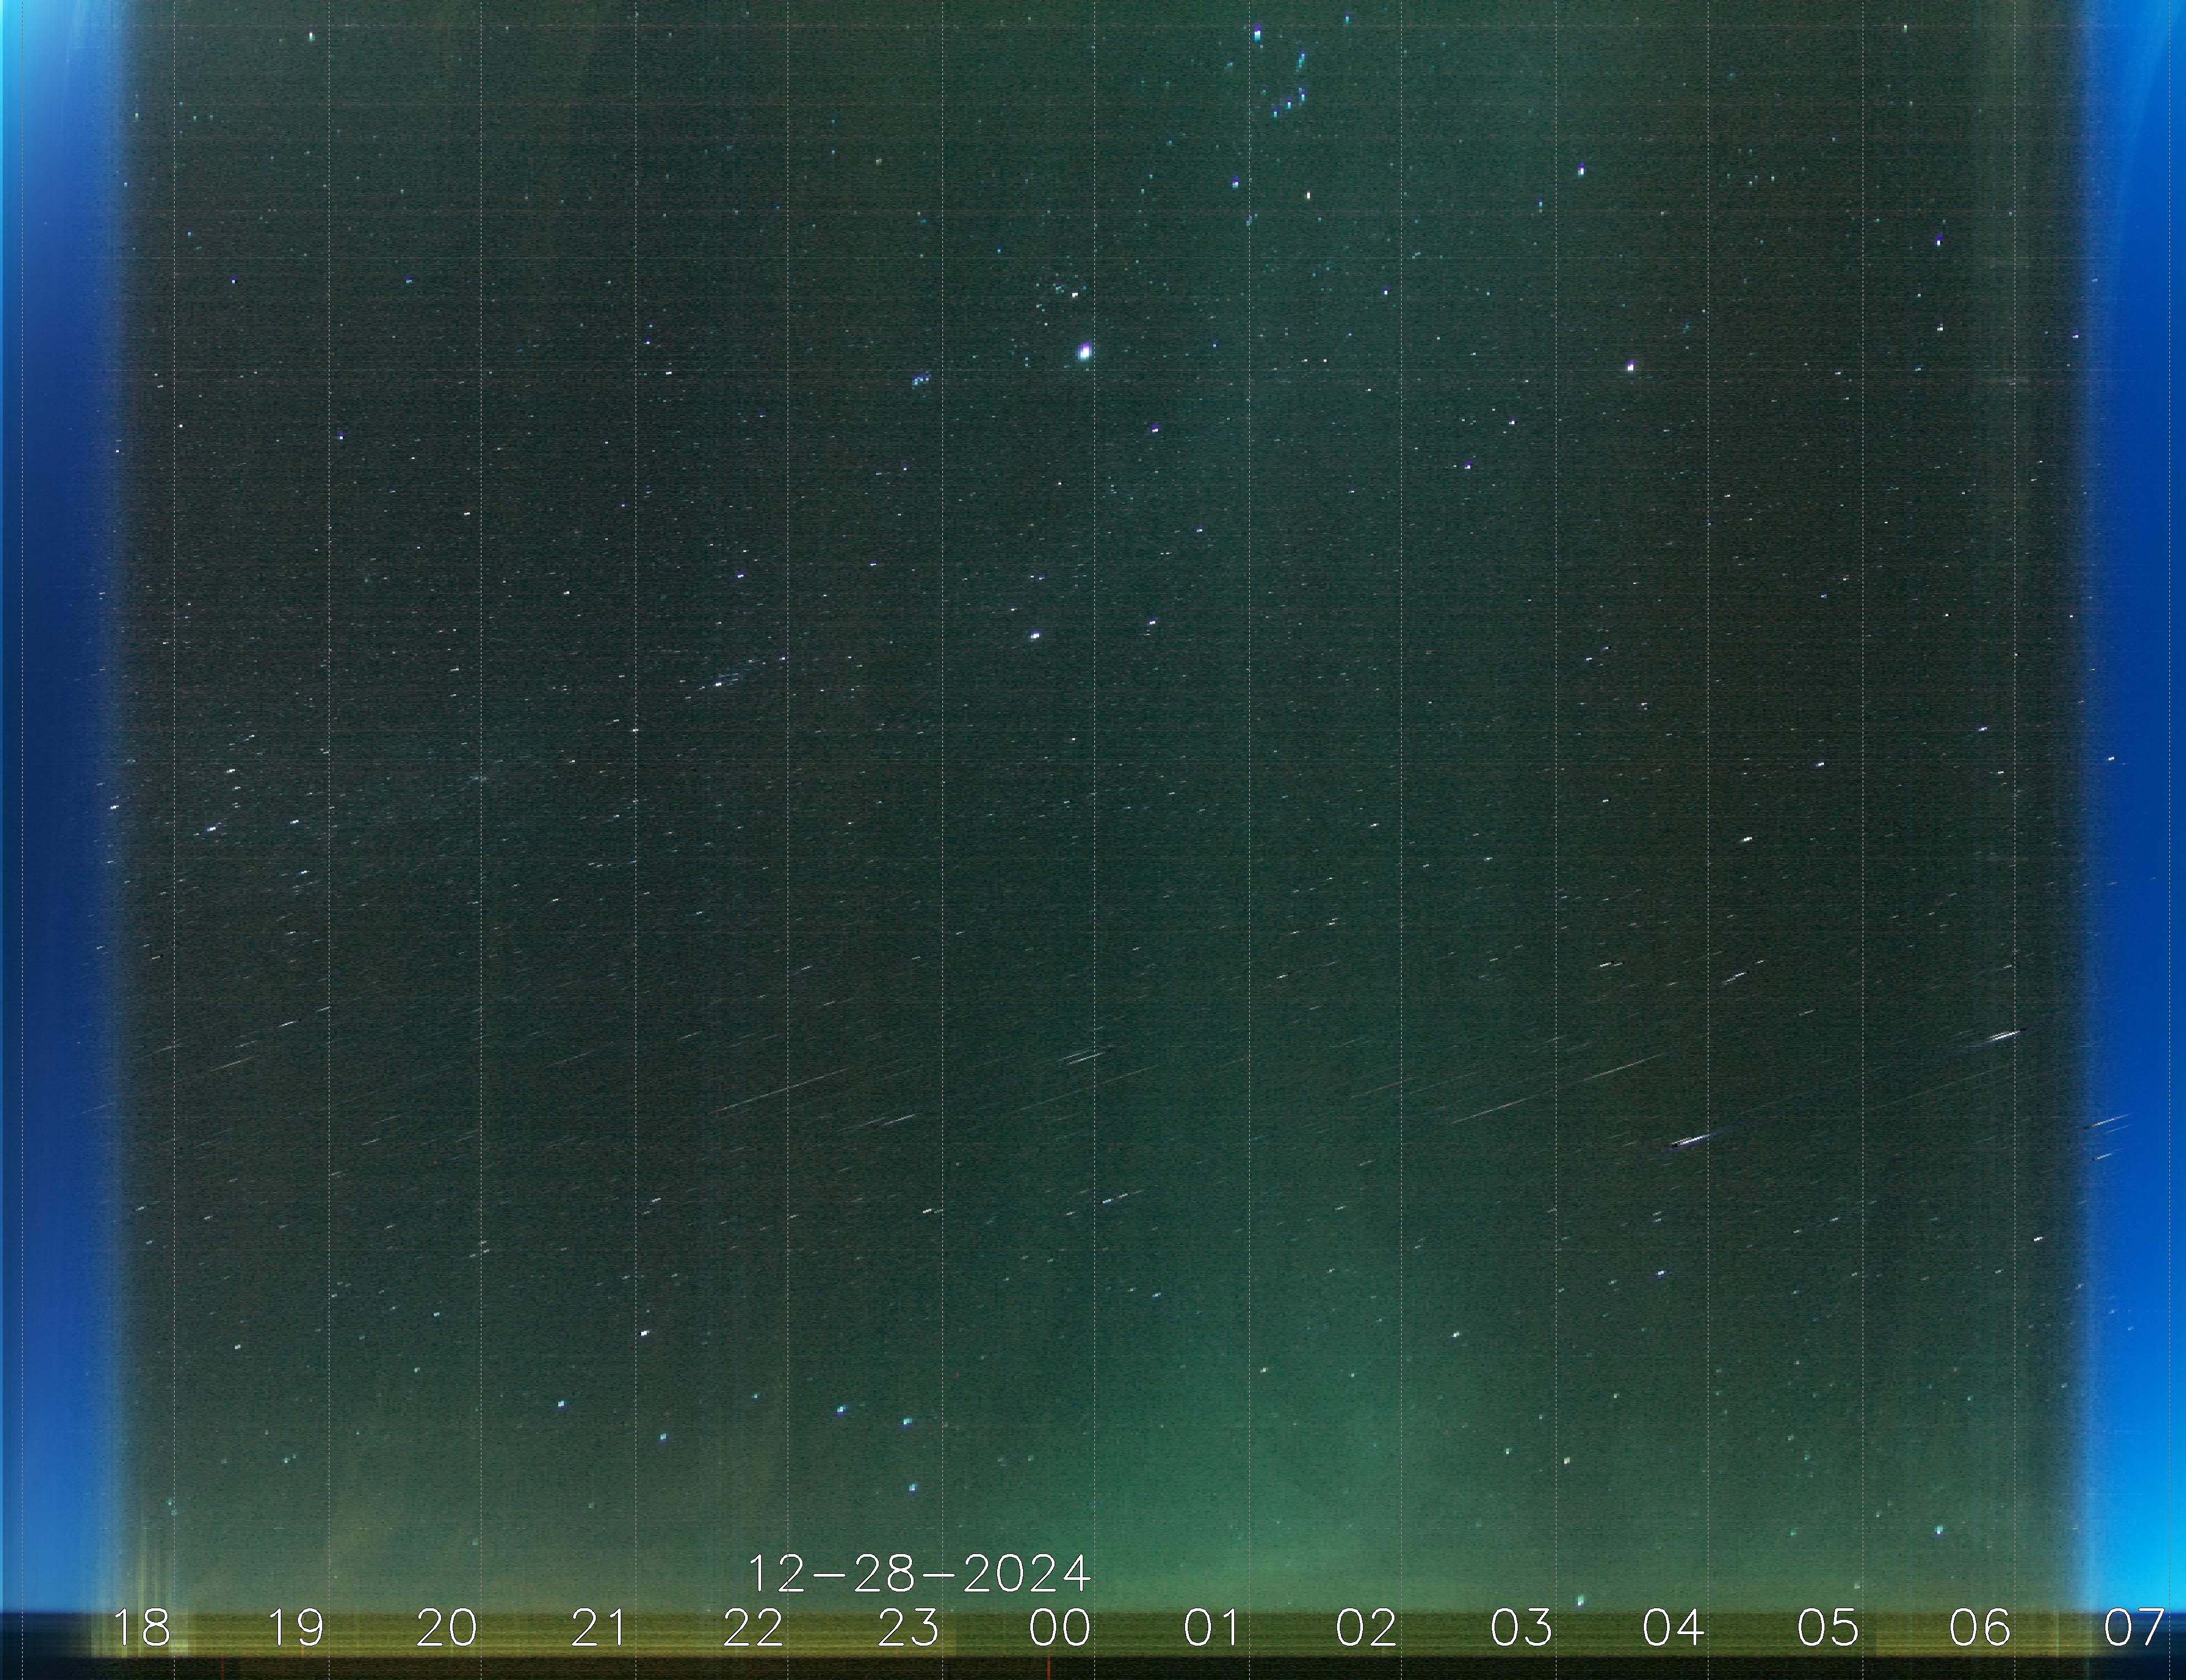
Task: Select the 05 hour marker
Action: click(1828, 1628)
